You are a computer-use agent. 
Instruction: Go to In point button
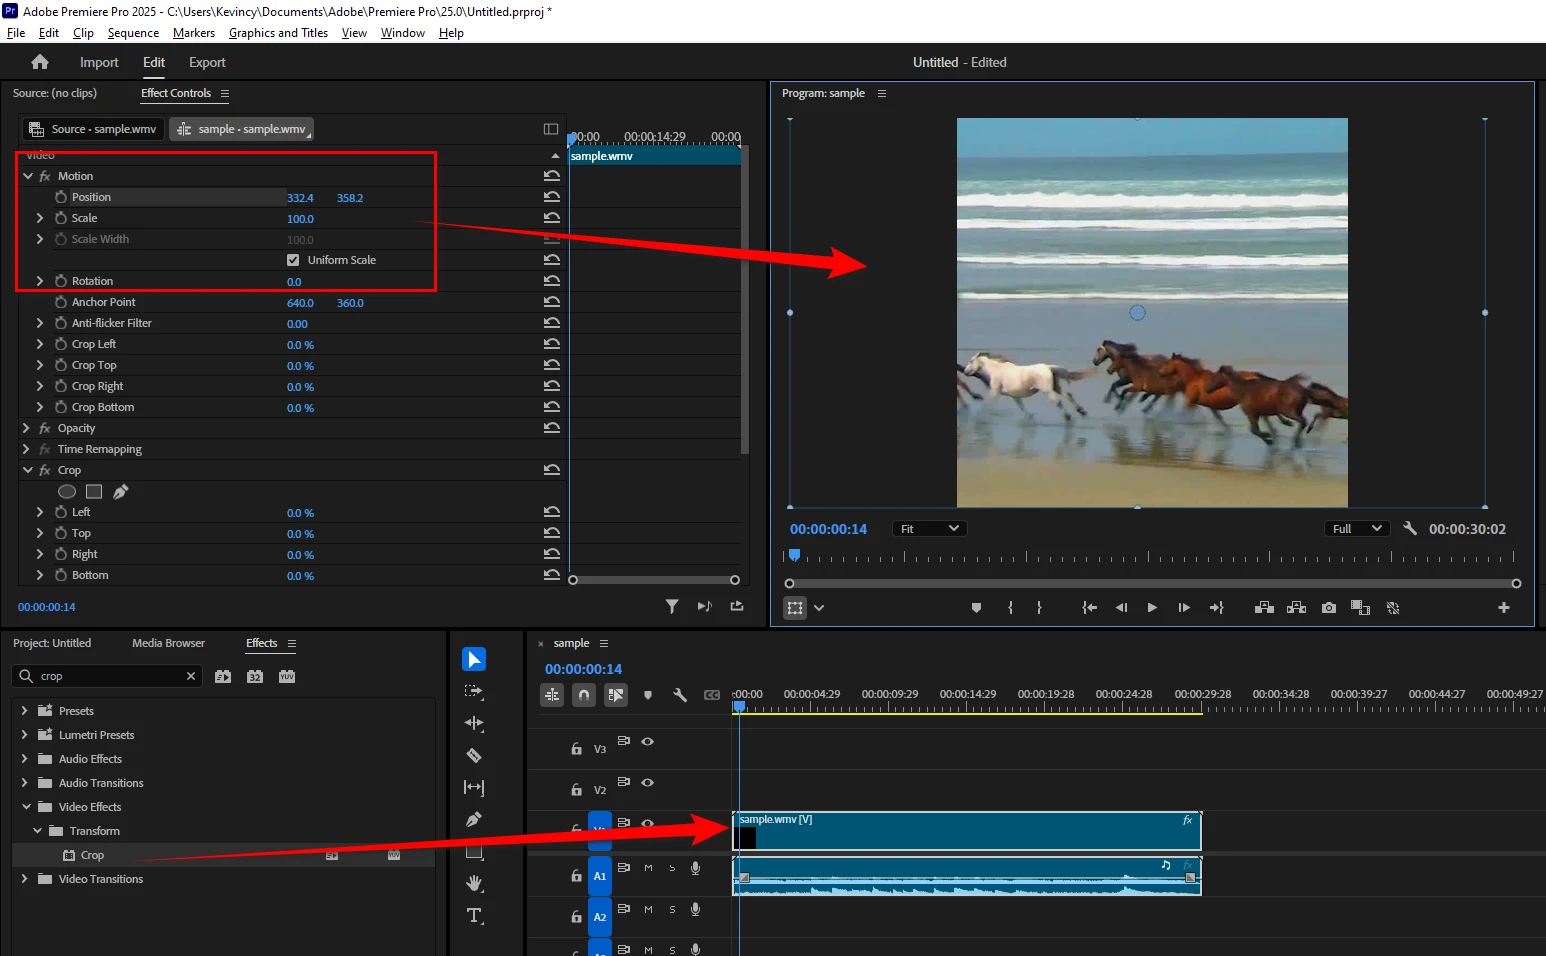pos(1089,607)
